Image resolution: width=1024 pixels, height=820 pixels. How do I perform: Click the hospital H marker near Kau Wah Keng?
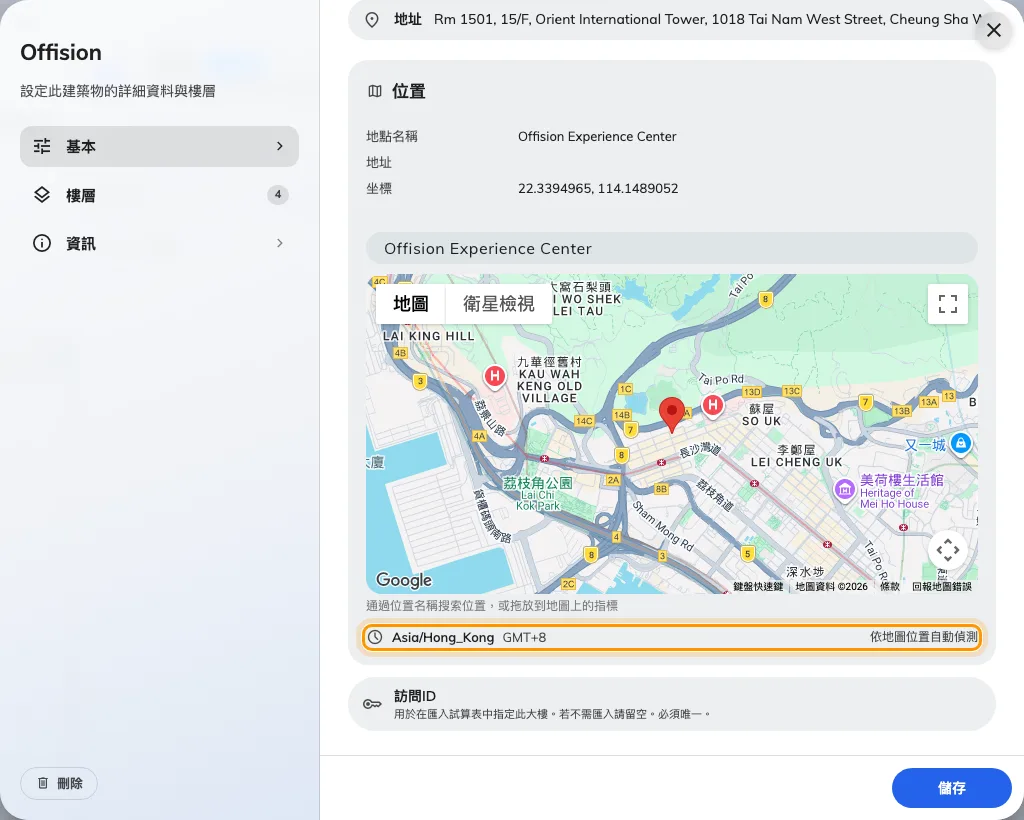494,376
